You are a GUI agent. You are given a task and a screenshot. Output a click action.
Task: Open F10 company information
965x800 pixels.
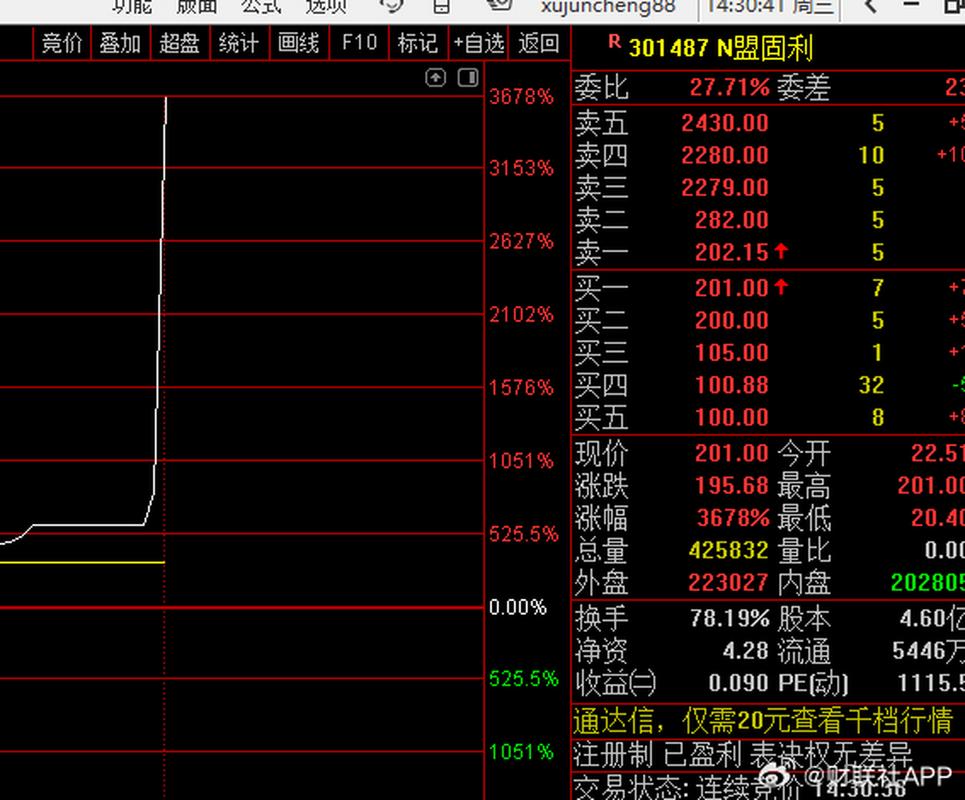tap(359, 43)
